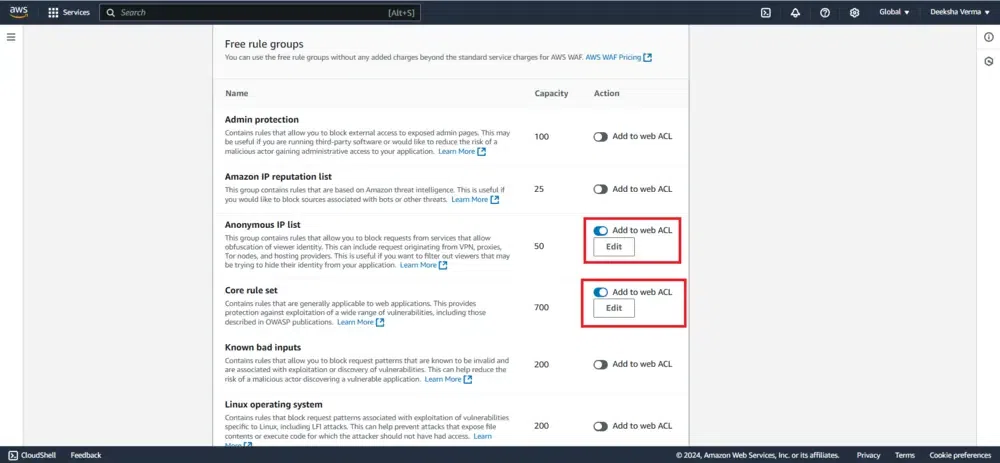Image resolution: width=1000 pixels, height=463 pixels.
Task: Open the AWS WAF Pricing link
Action: (613, 57)
